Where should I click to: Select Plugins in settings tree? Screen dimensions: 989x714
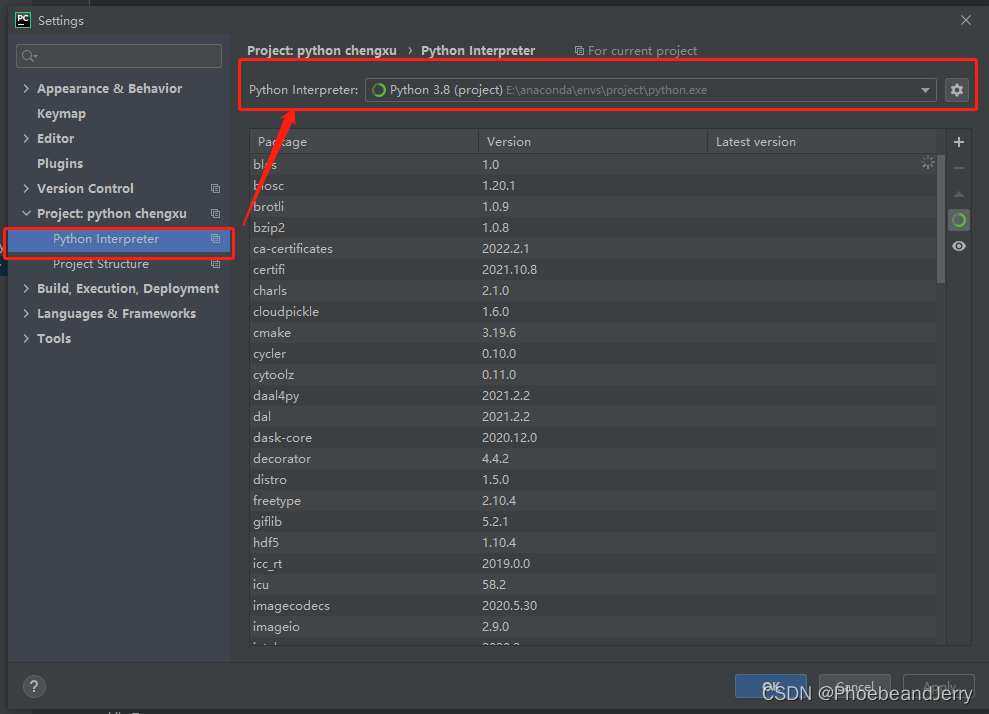point(60,163)
